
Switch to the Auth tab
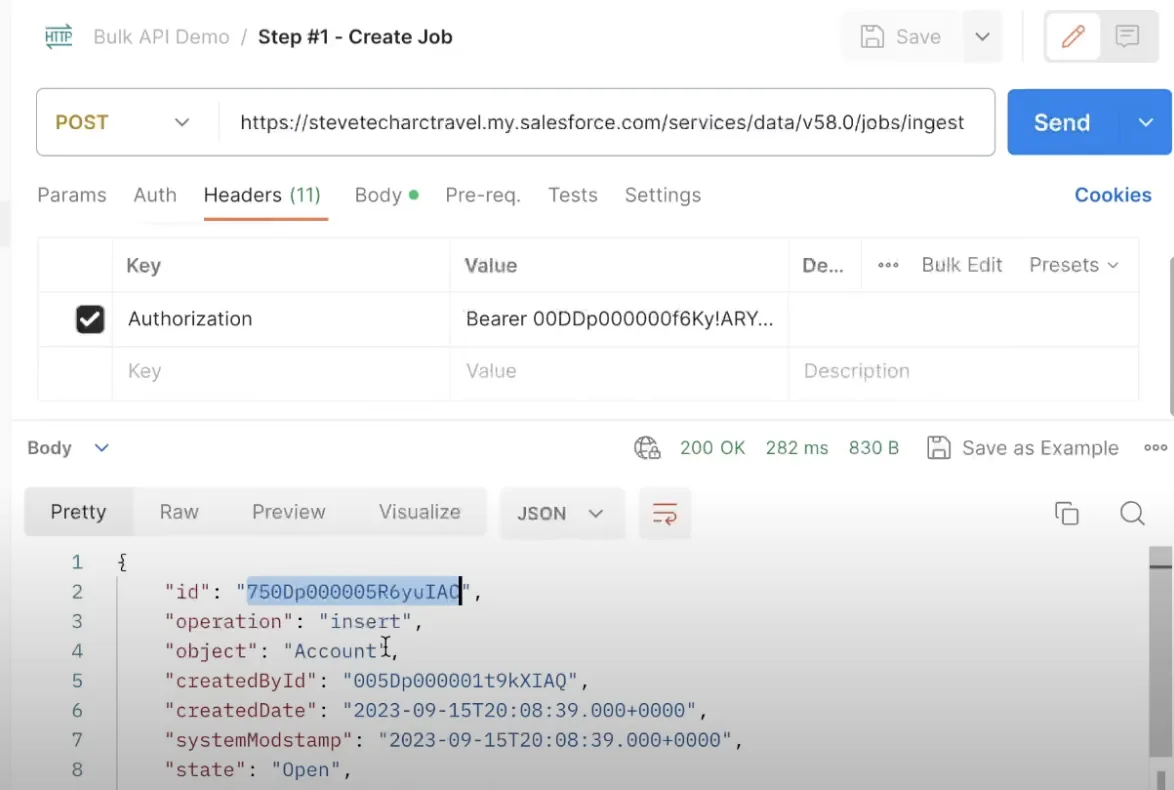click(155, 195)
